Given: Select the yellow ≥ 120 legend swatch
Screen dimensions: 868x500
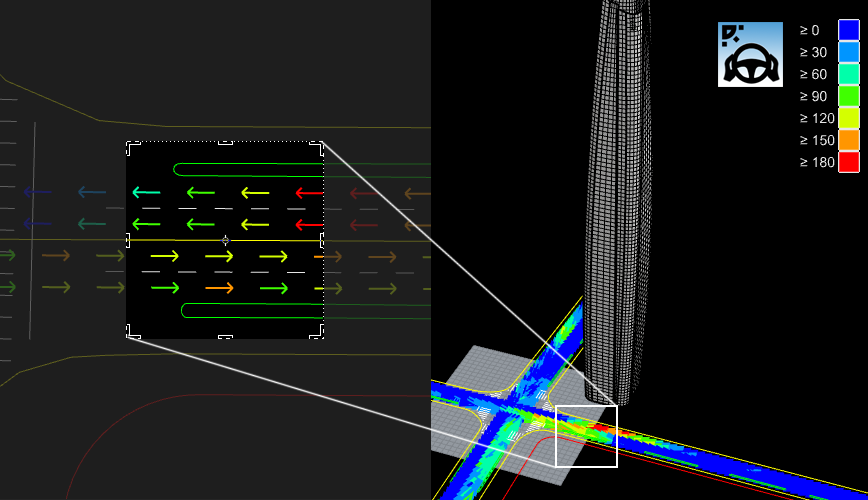Looking at the screenshot, I should point(849,118).
